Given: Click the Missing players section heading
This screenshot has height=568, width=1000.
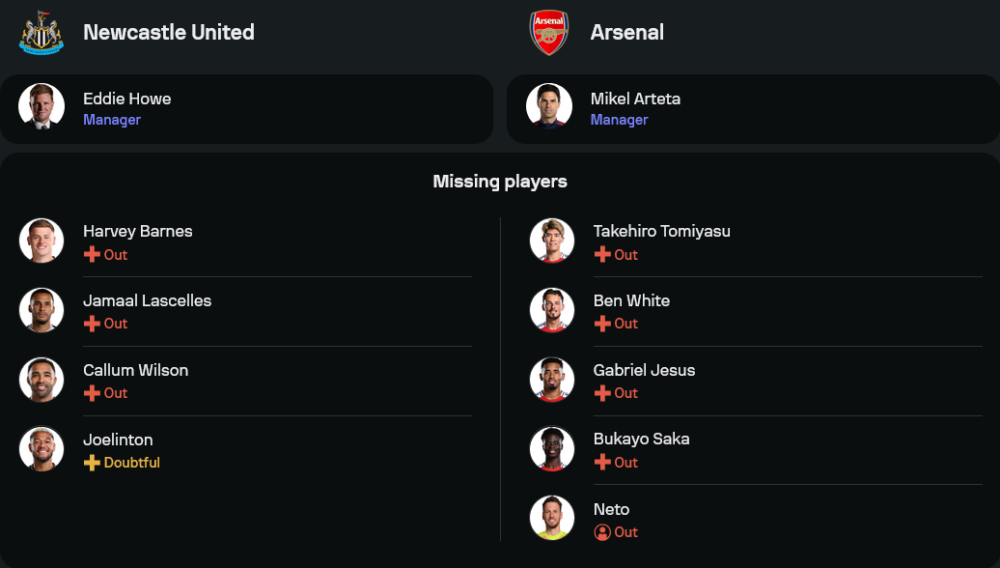Looking at the screenshot, I should coord(500,181).
